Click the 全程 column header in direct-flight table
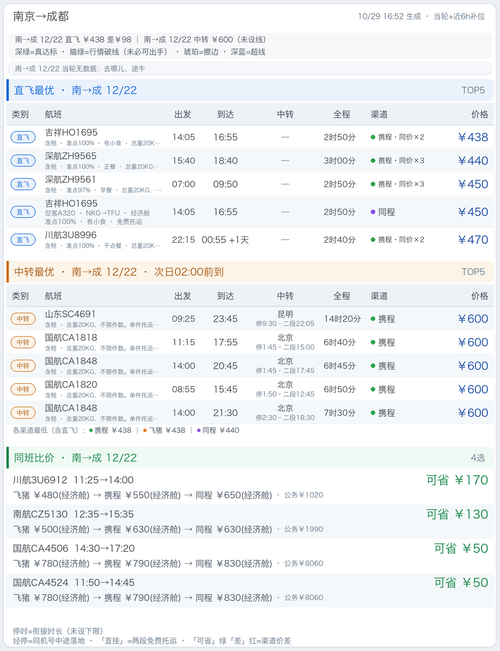This screenshot has height=651, width=500. tap(342, 114)
